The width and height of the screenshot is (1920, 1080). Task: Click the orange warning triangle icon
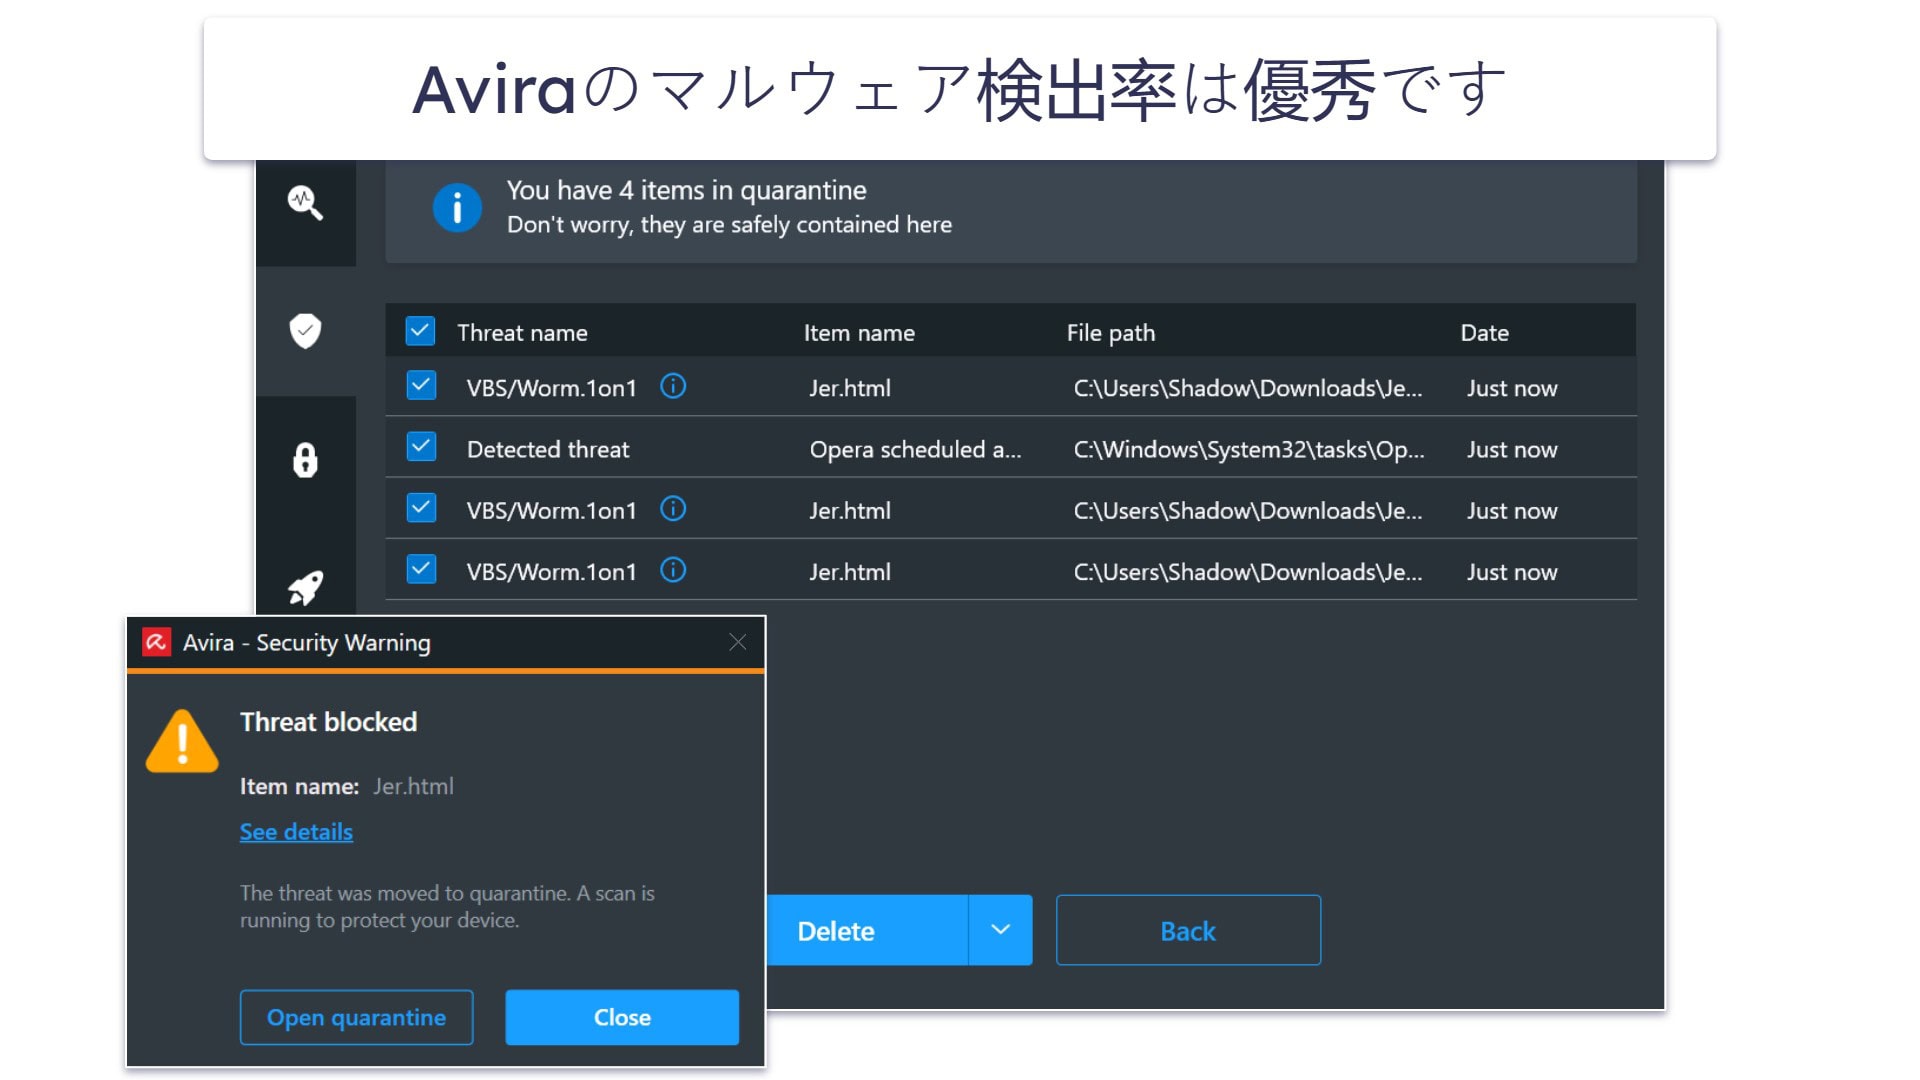point(182,742)
